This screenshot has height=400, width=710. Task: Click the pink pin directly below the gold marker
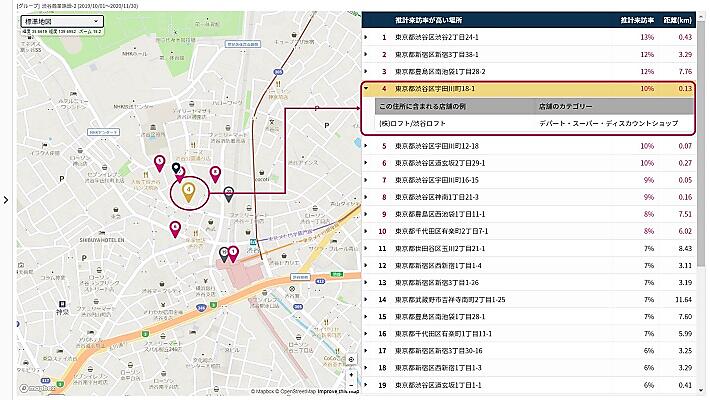[176, 228]
